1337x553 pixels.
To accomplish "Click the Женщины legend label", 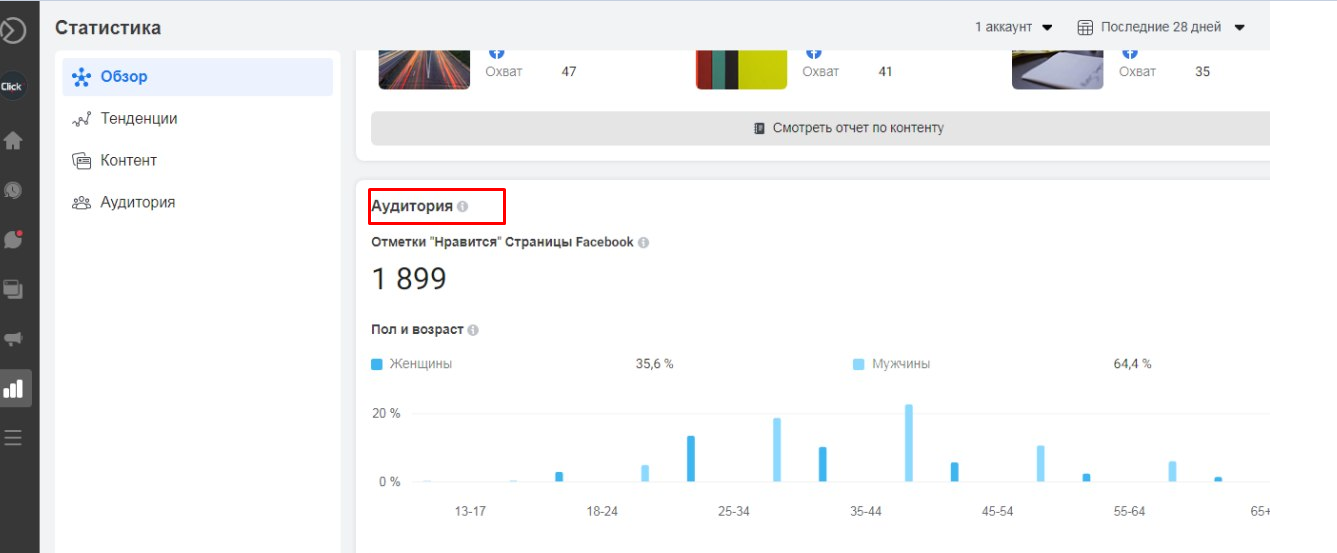I will tap(421, 364).
